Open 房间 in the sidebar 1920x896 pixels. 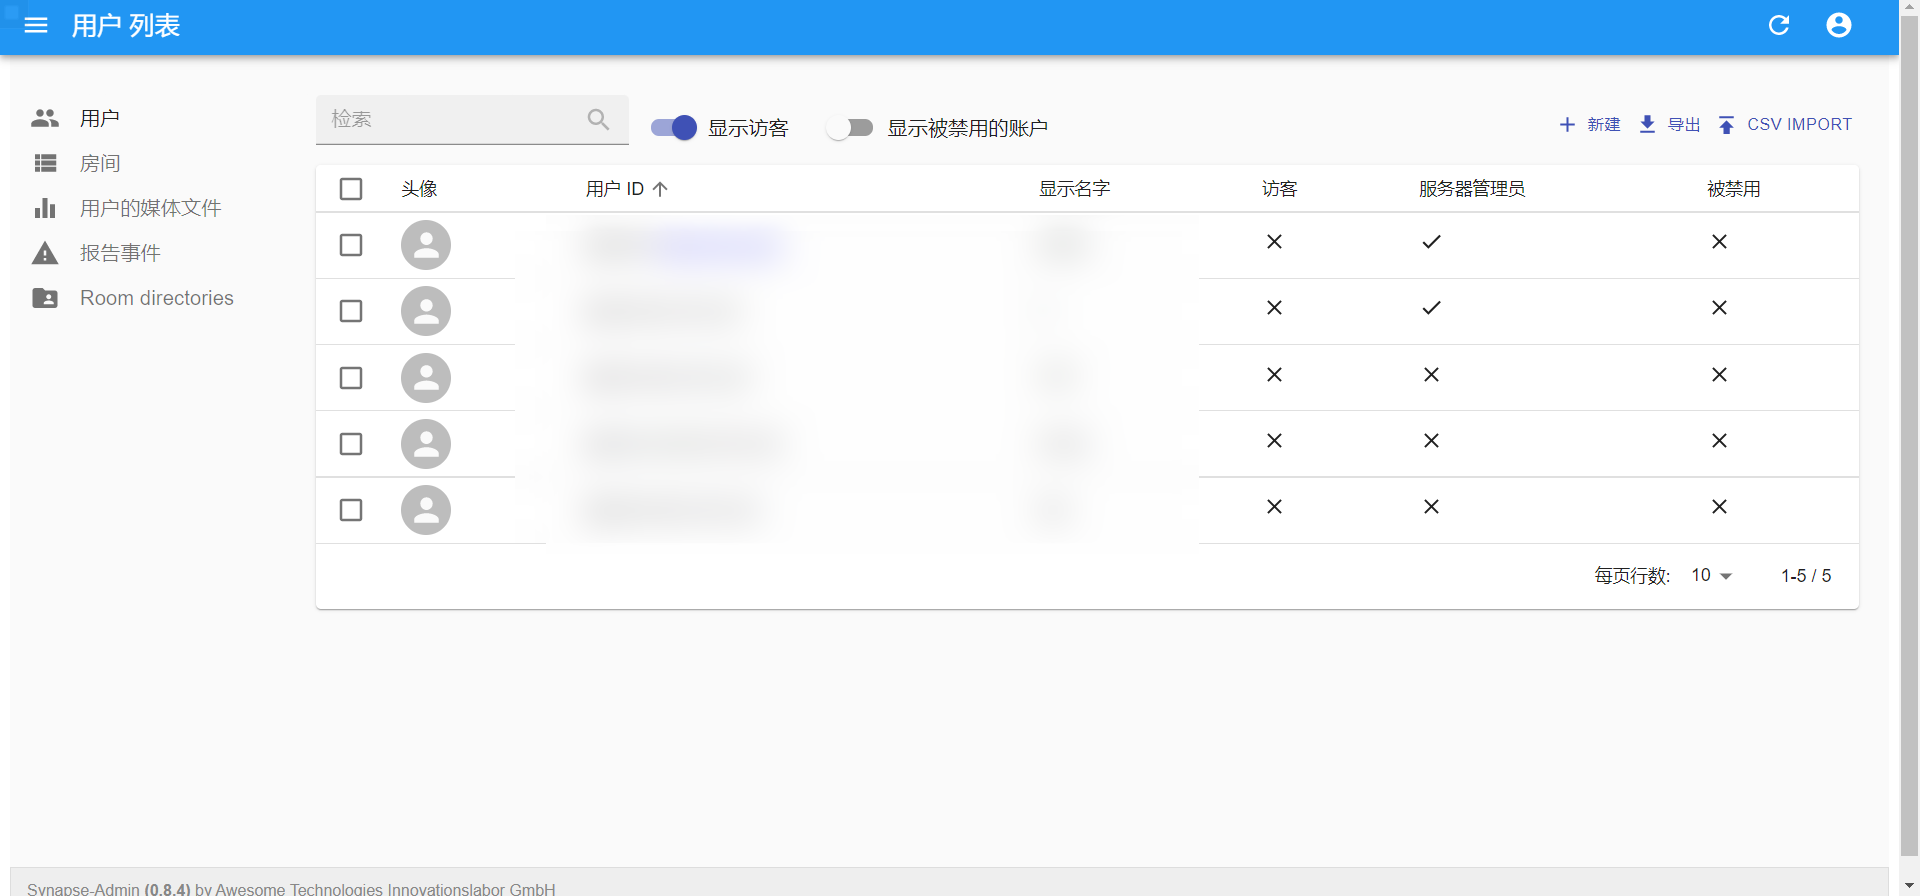(100, 163)
